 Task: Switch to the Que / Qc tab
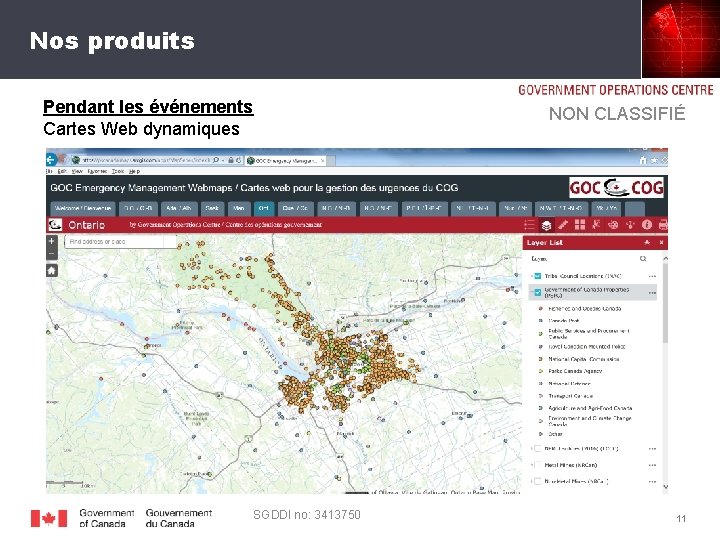click(295, 208)
